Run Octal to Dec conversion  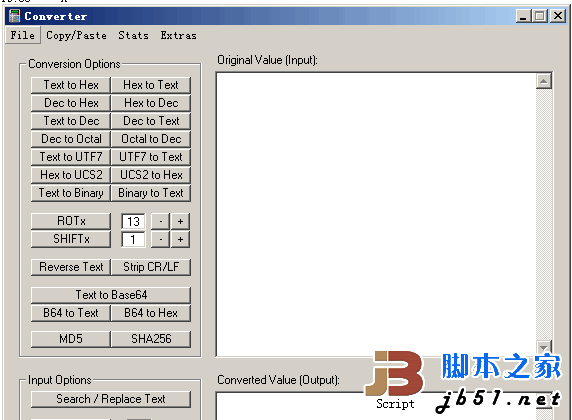[x=151, y=139]
